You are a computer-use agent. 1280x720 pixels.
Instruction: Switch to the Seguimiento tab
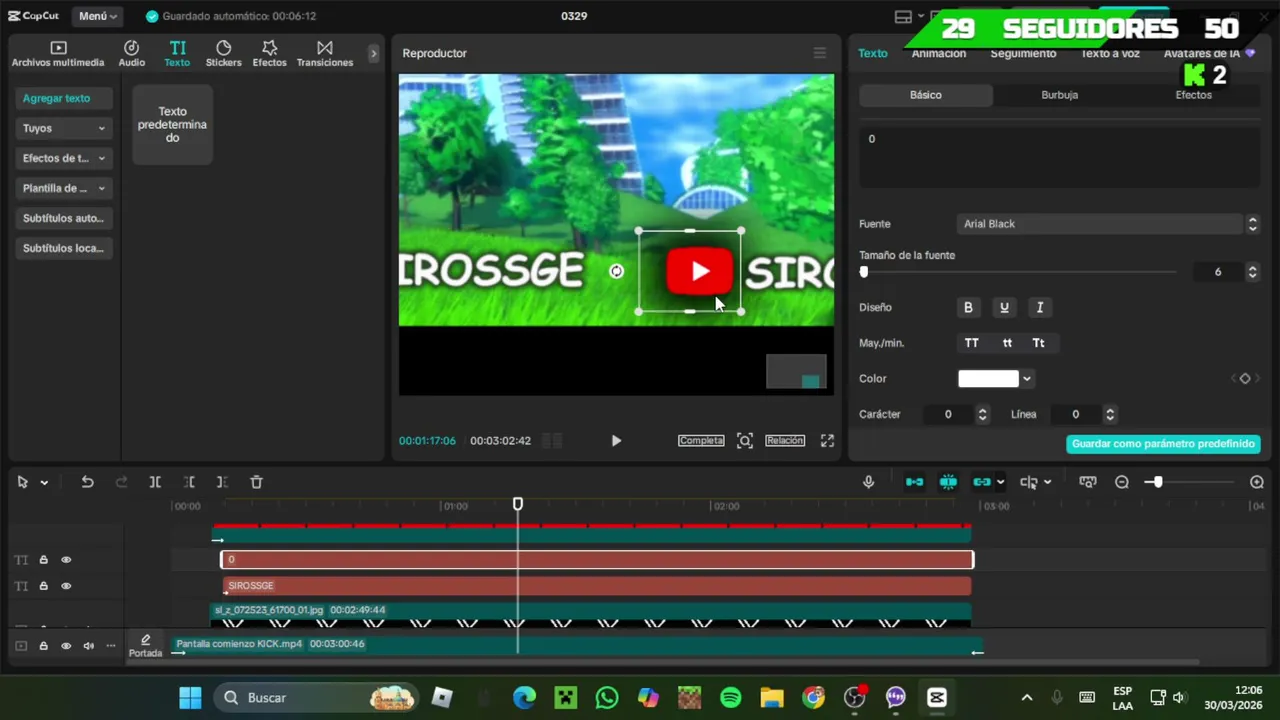[1023, 53]
